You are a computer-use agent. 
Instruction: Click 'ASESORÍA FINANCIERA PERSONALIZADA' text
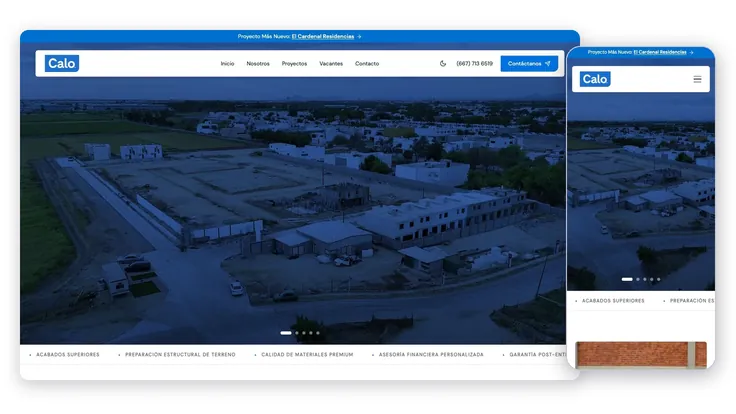click(x=431, y=354)
